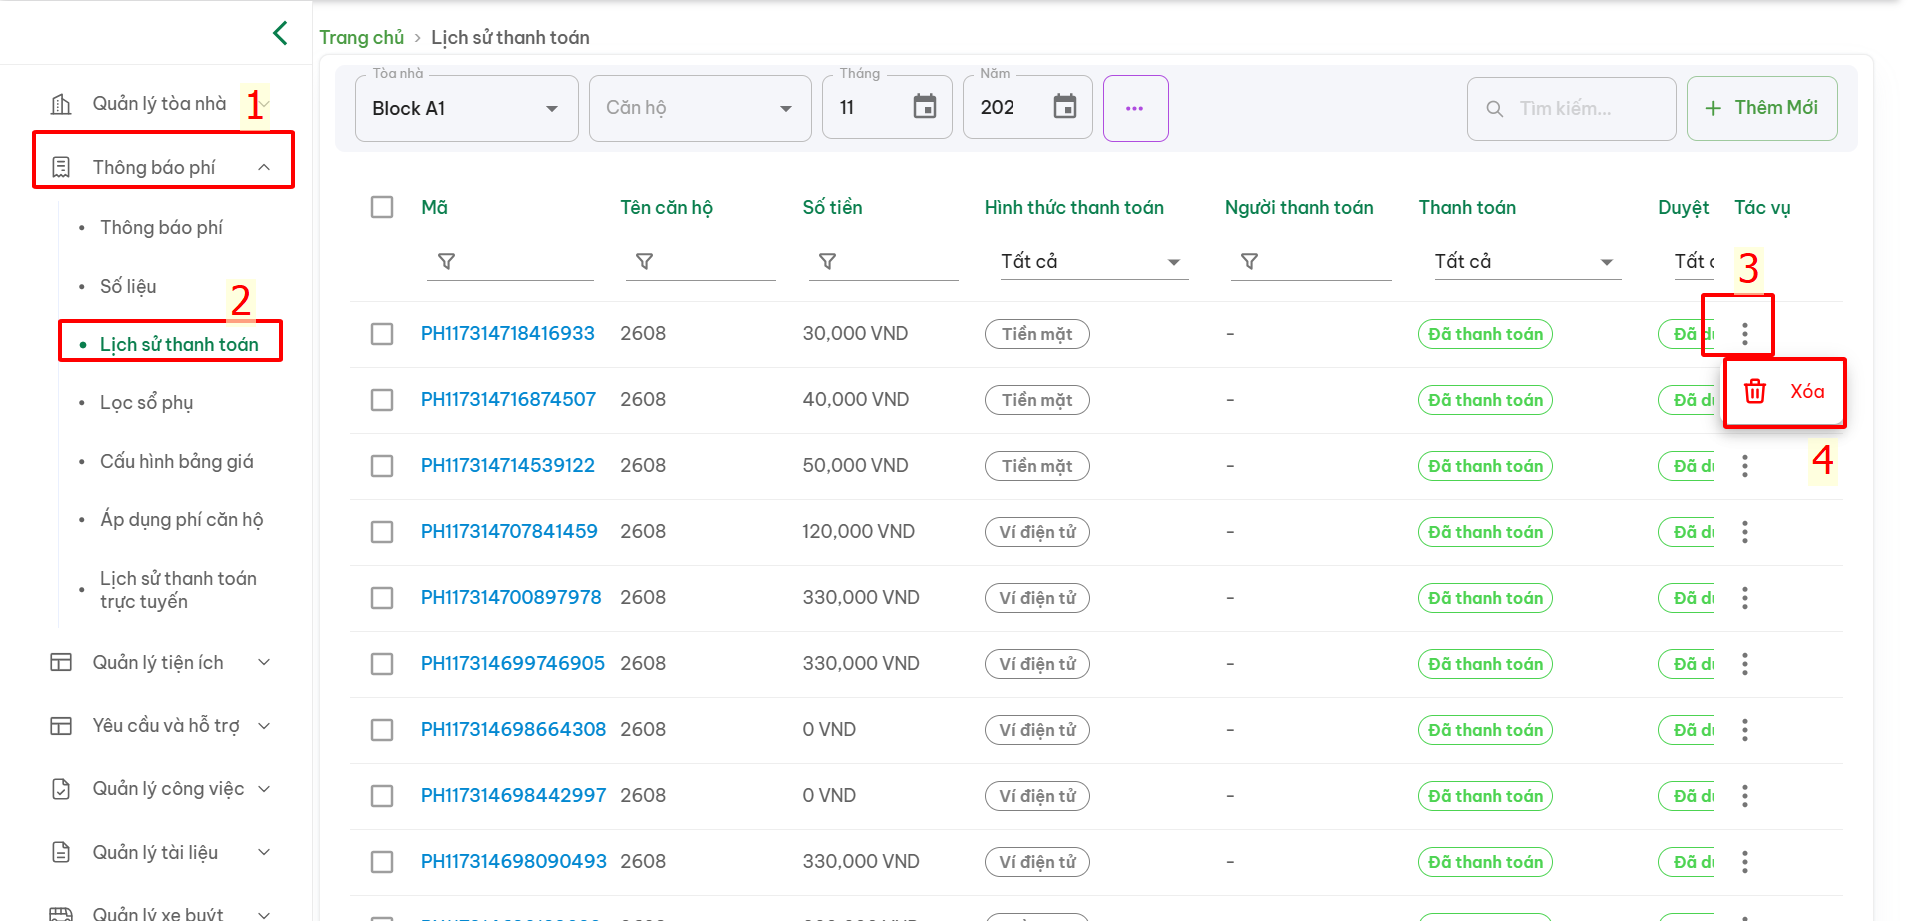Select Xóa in the row context menu

point(1785,392)
